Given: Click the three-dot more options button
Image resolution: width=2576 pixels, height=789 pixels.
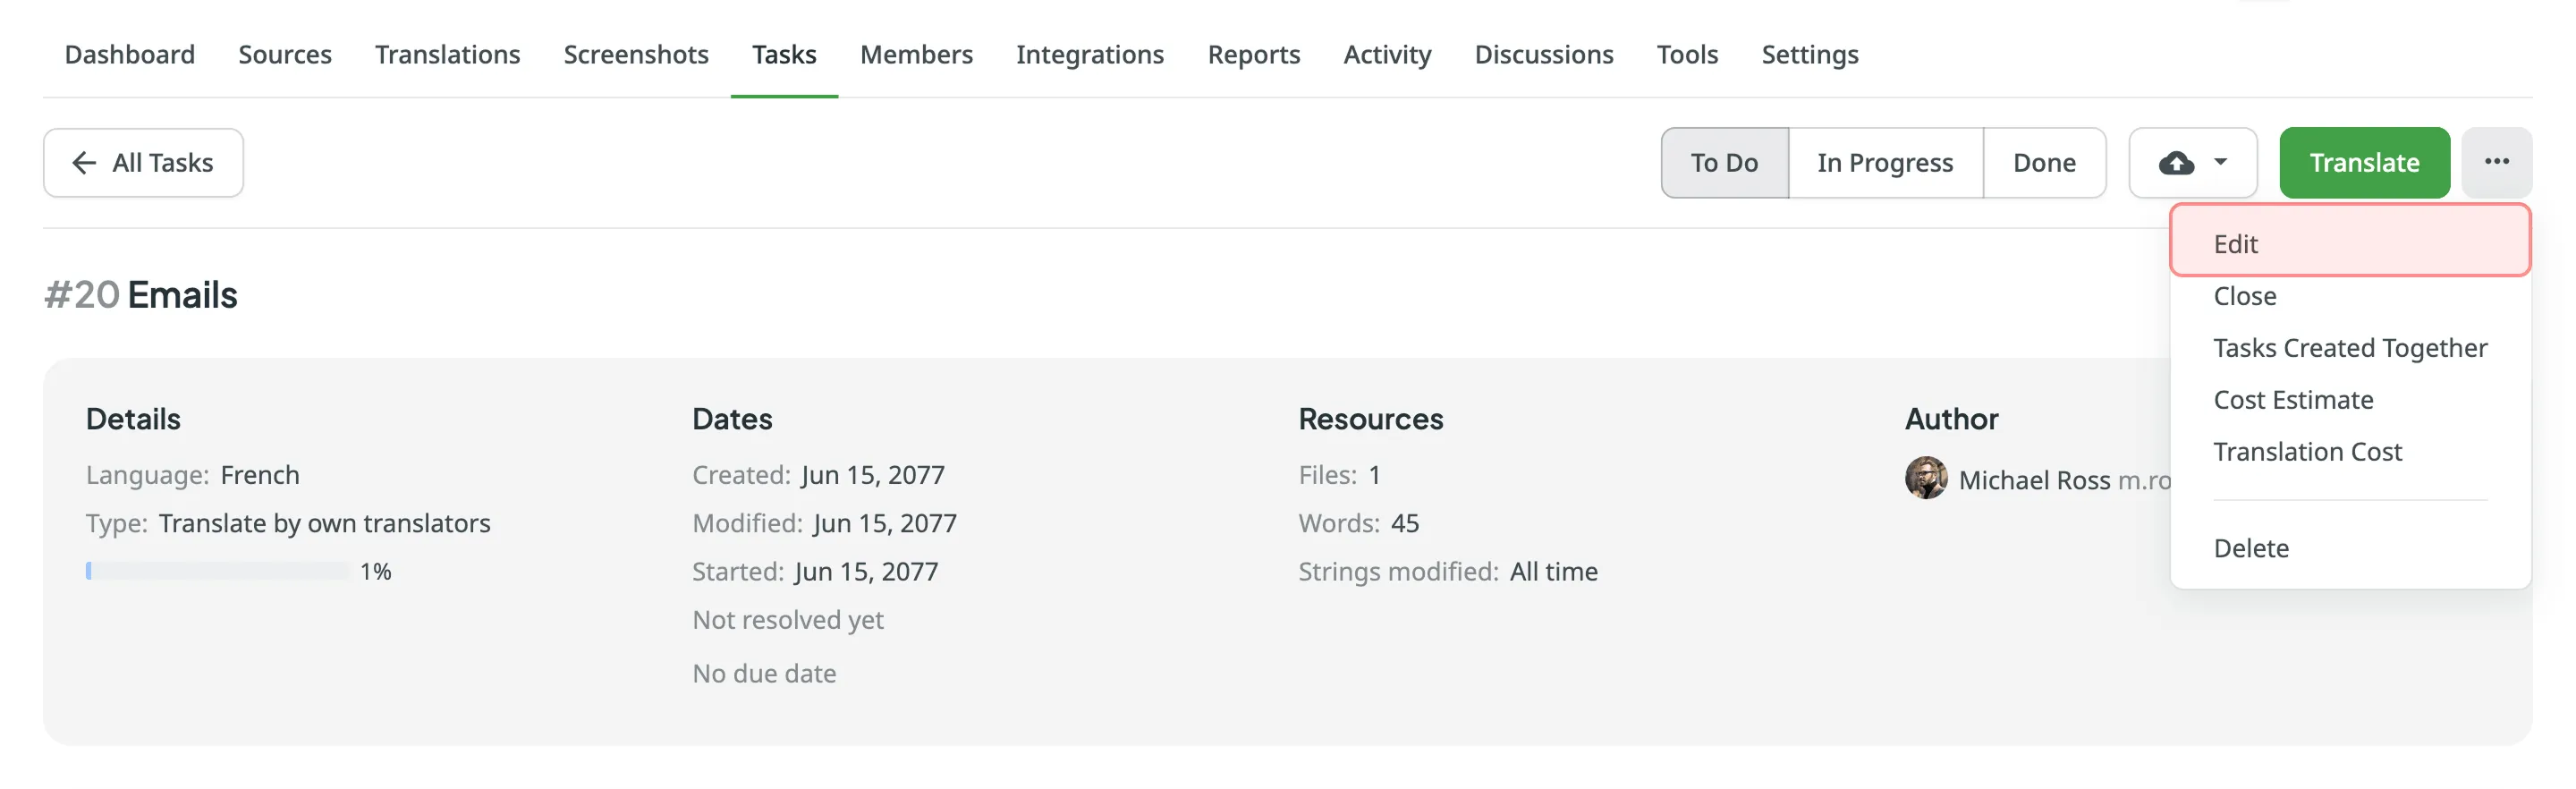Looking at the screenshot, I should click(2496, 162).
